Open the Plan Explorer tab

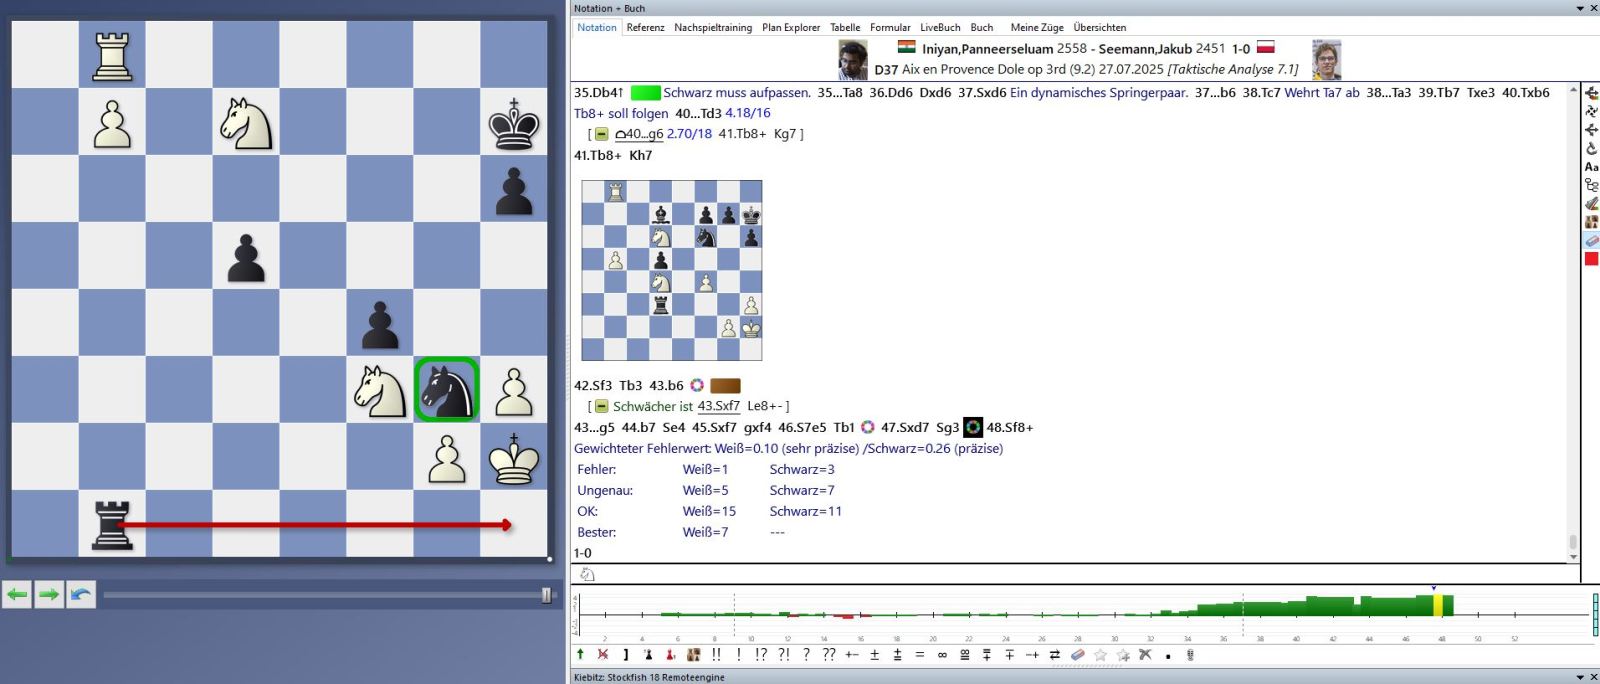tap(790, 28)
